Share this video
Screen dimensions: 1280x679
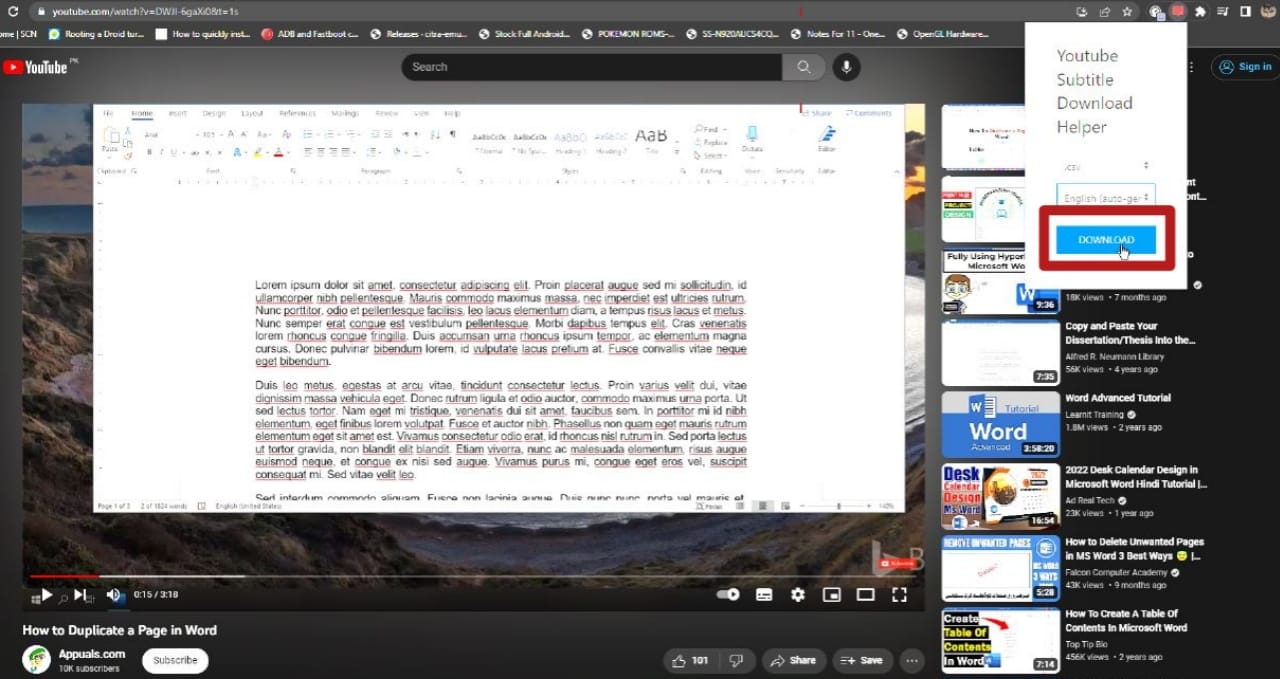click(x=793, y=660)
